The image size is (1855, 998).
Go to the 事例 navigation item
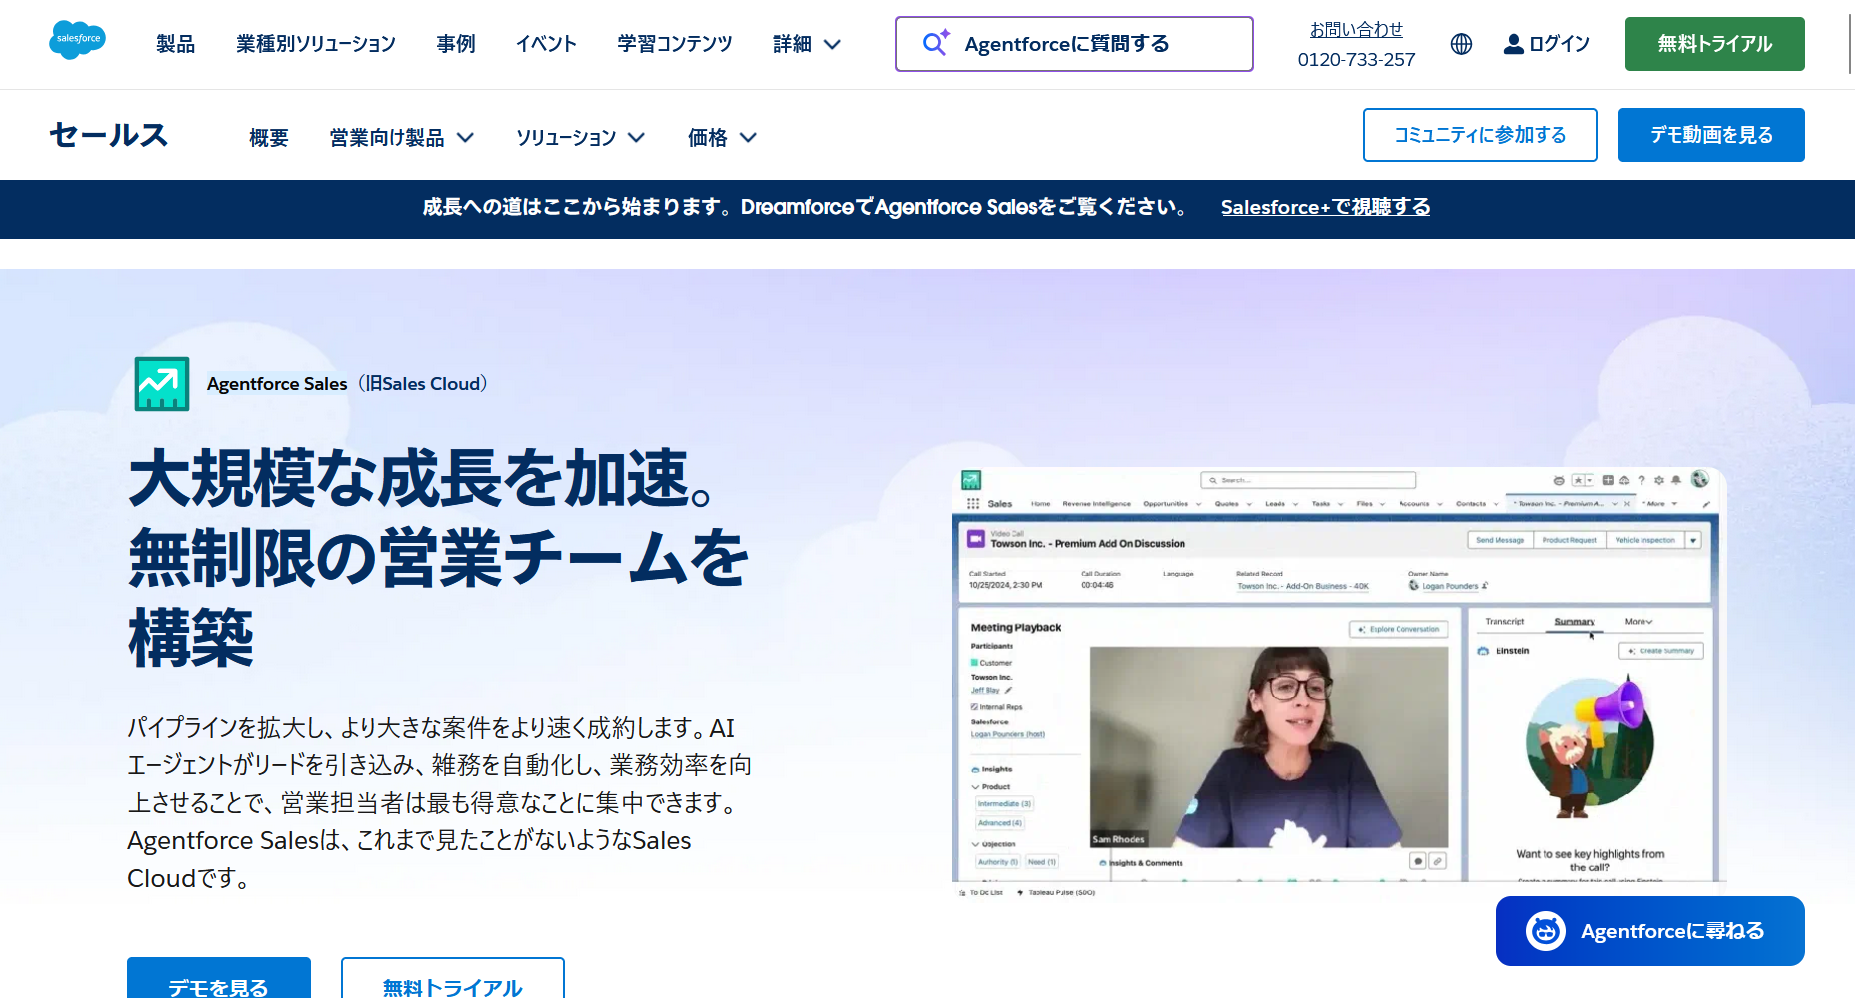coord(456,44)
